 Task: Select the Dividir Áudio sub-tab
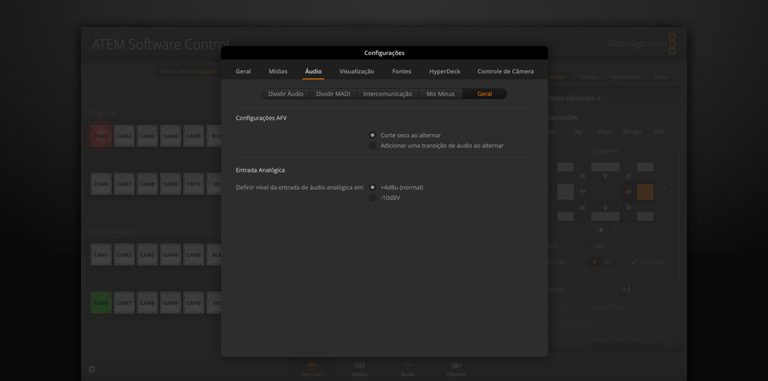(286, 94)
